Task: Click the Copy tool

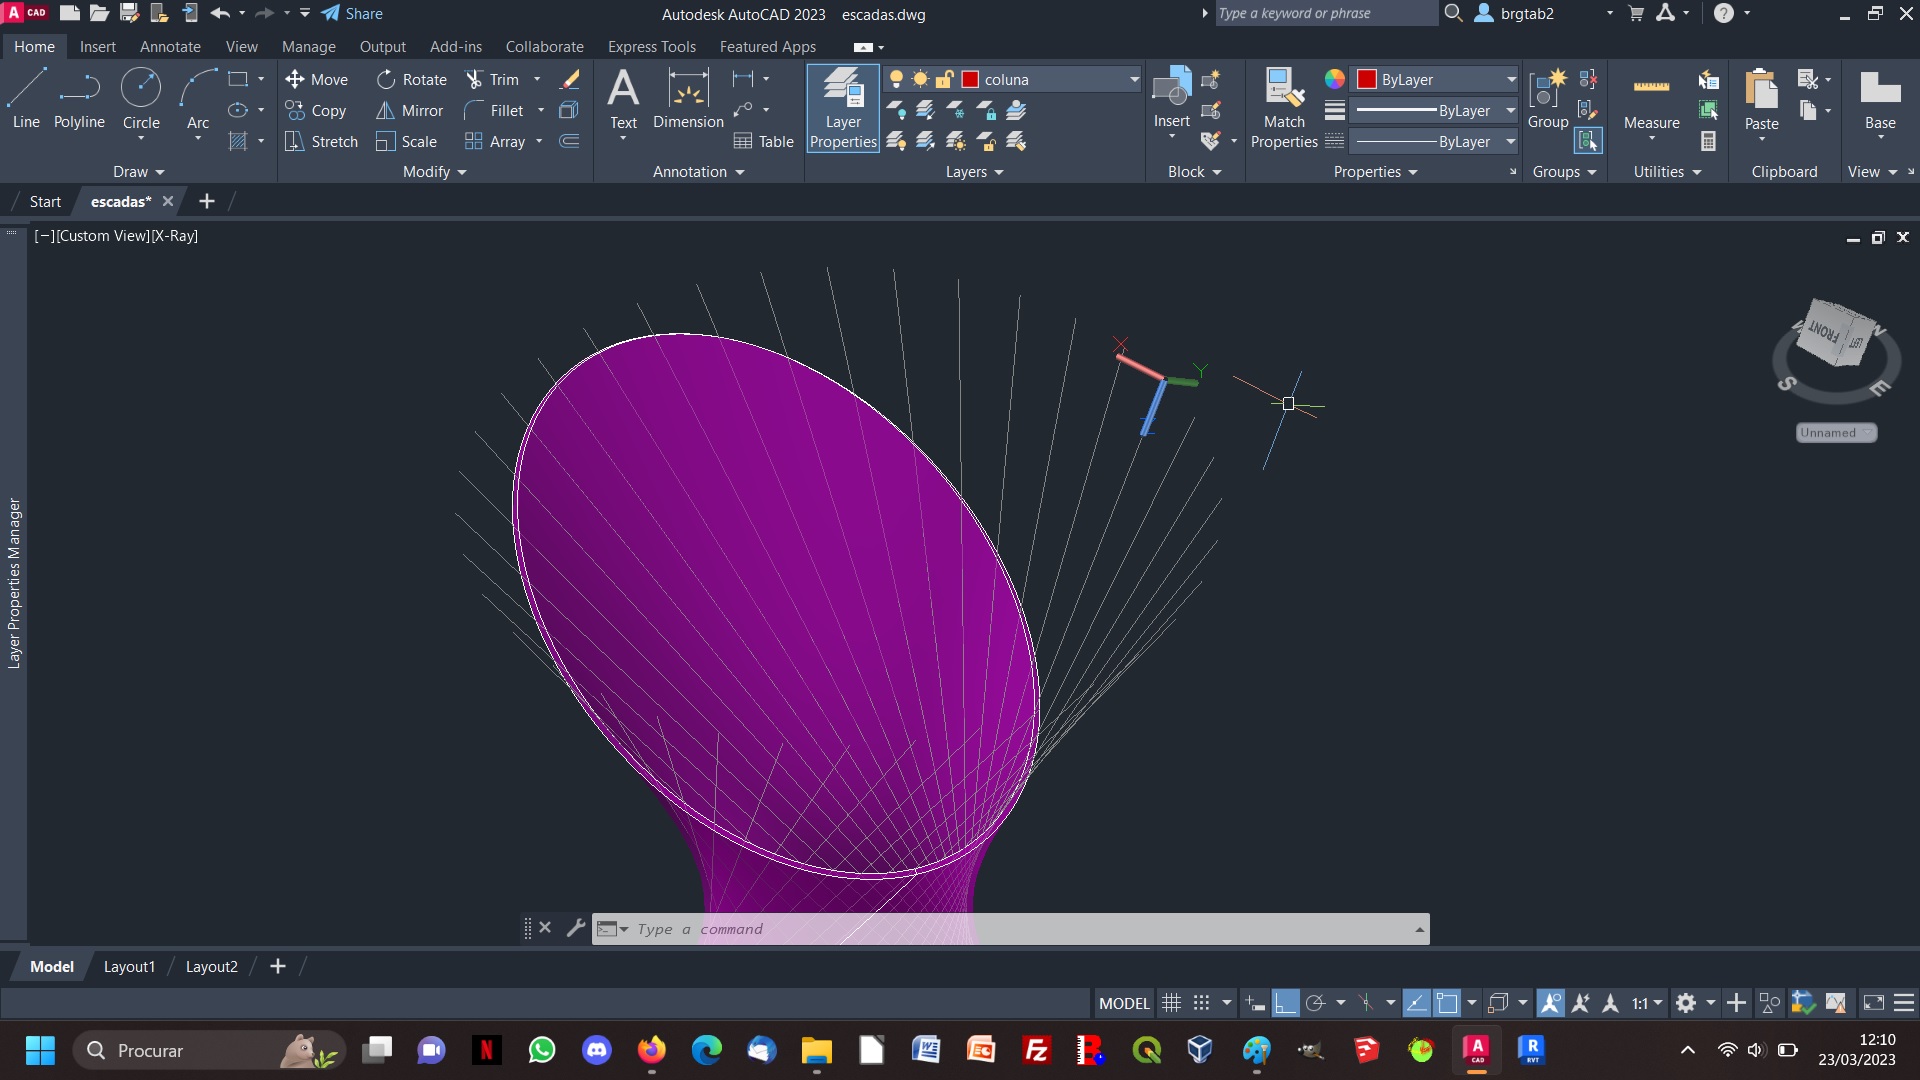Action: pyautogui.click(x=316, y=110)
